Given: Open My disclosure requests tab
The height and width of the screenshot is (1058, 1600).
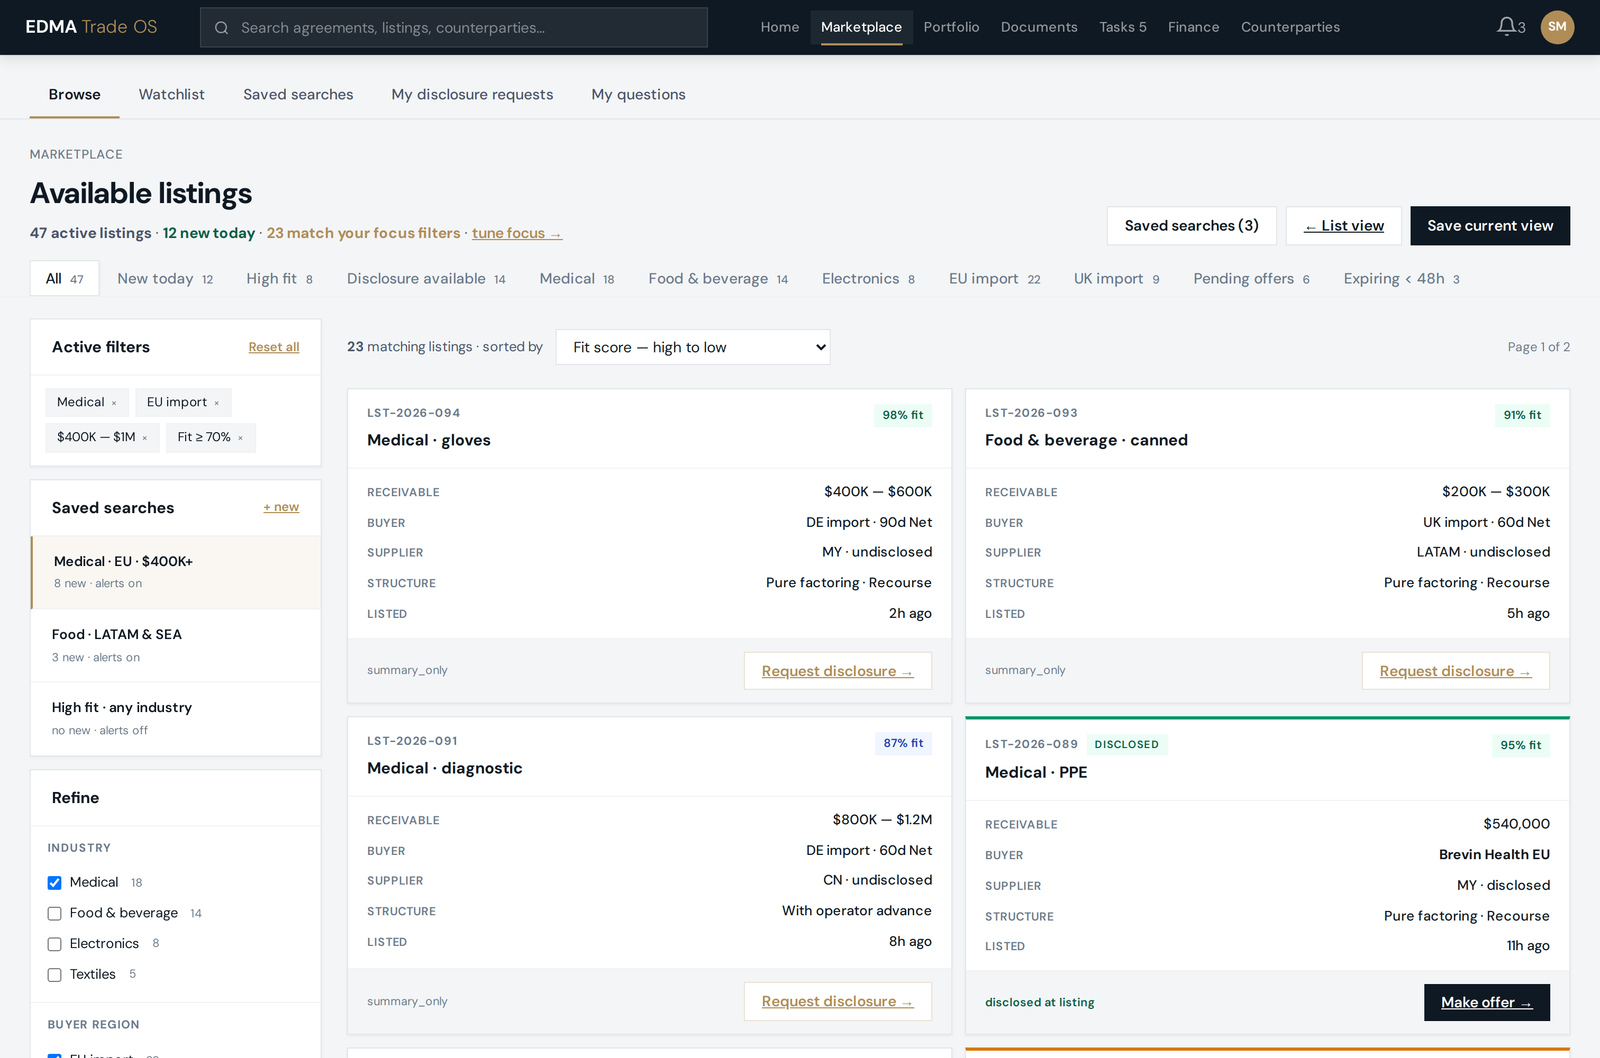Looking at the screenshot, I should (472, 94).
